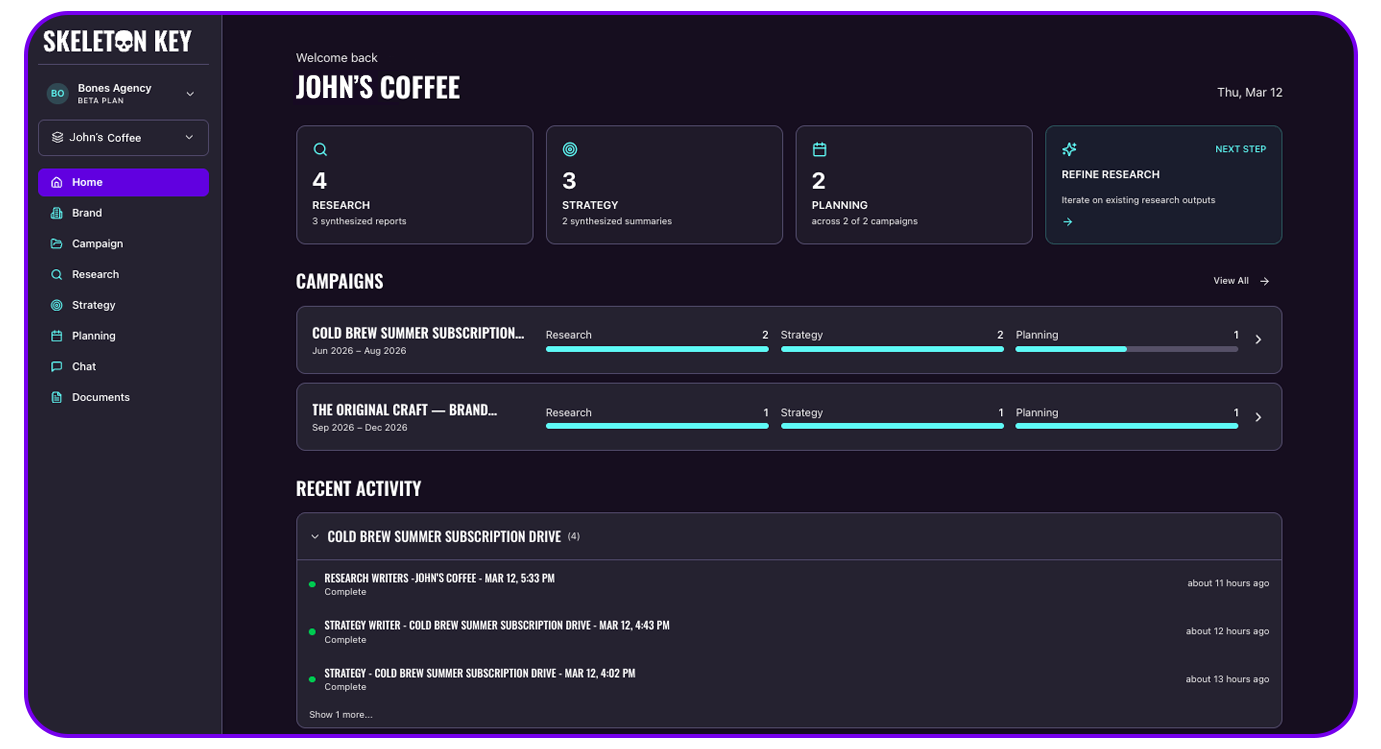Click the Documents file icon in sidebar
The image size is (1381, 749).
pos(57,398)
